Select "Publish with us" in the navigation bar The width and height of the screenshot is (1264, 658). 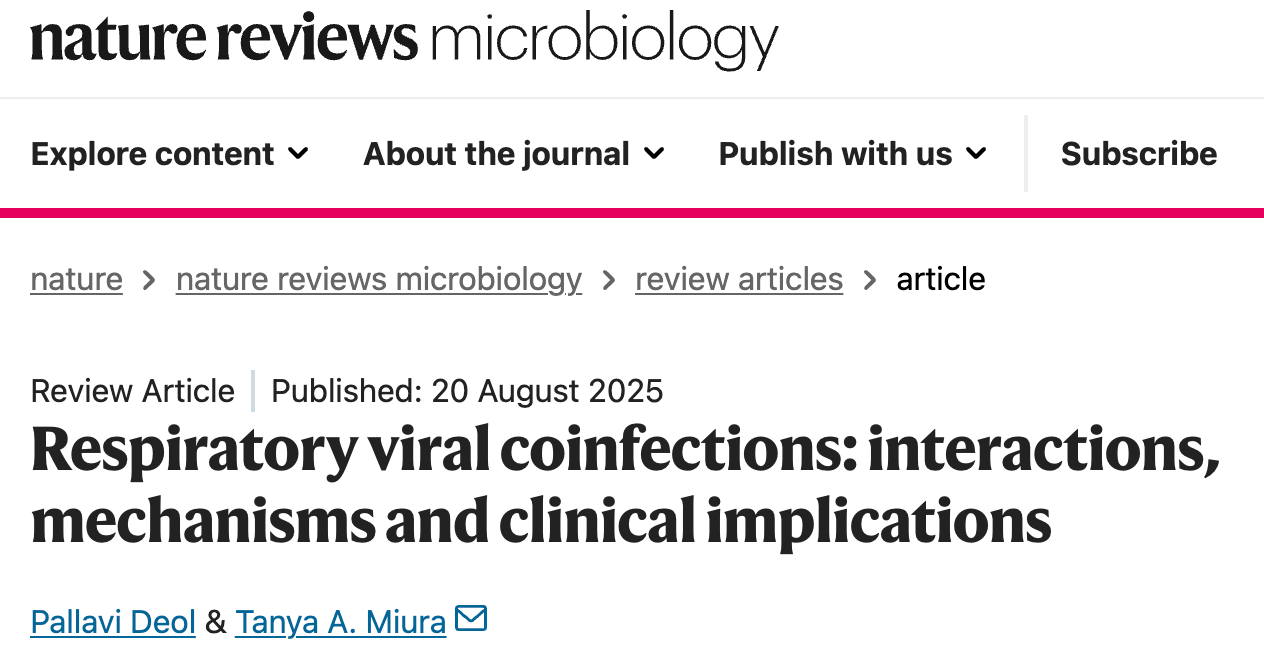(834, 153)
